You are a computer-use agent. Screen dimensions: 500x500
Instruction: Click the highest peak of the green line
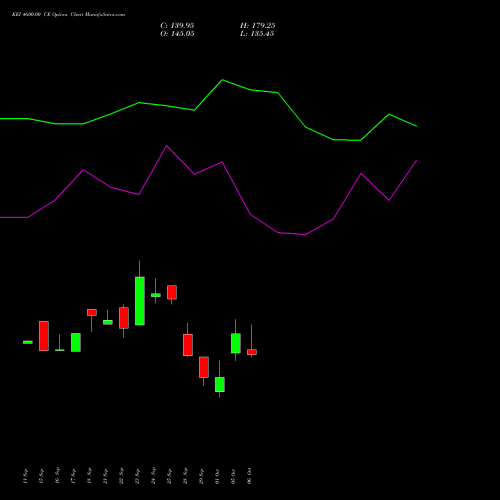(222, 80)
